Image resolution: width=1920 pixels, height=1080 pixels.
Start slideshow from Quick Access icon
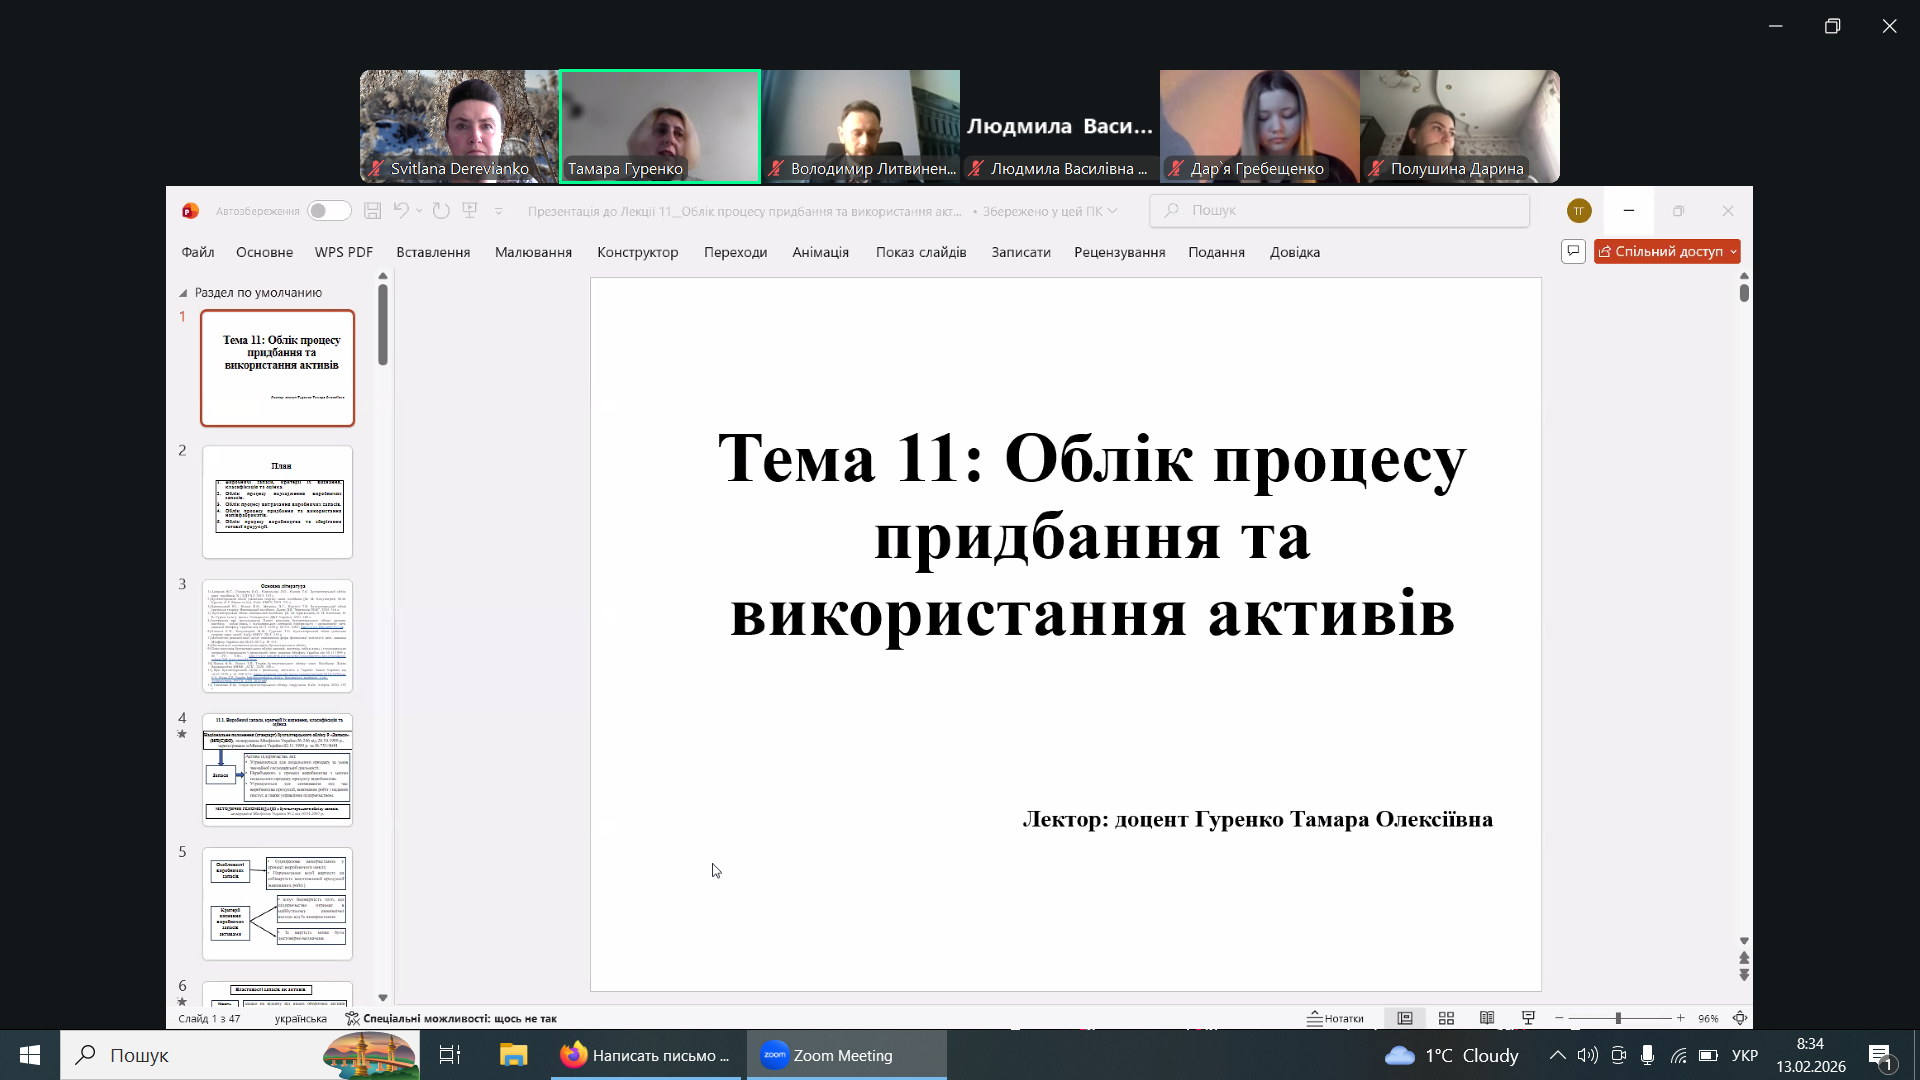[470, 211]
